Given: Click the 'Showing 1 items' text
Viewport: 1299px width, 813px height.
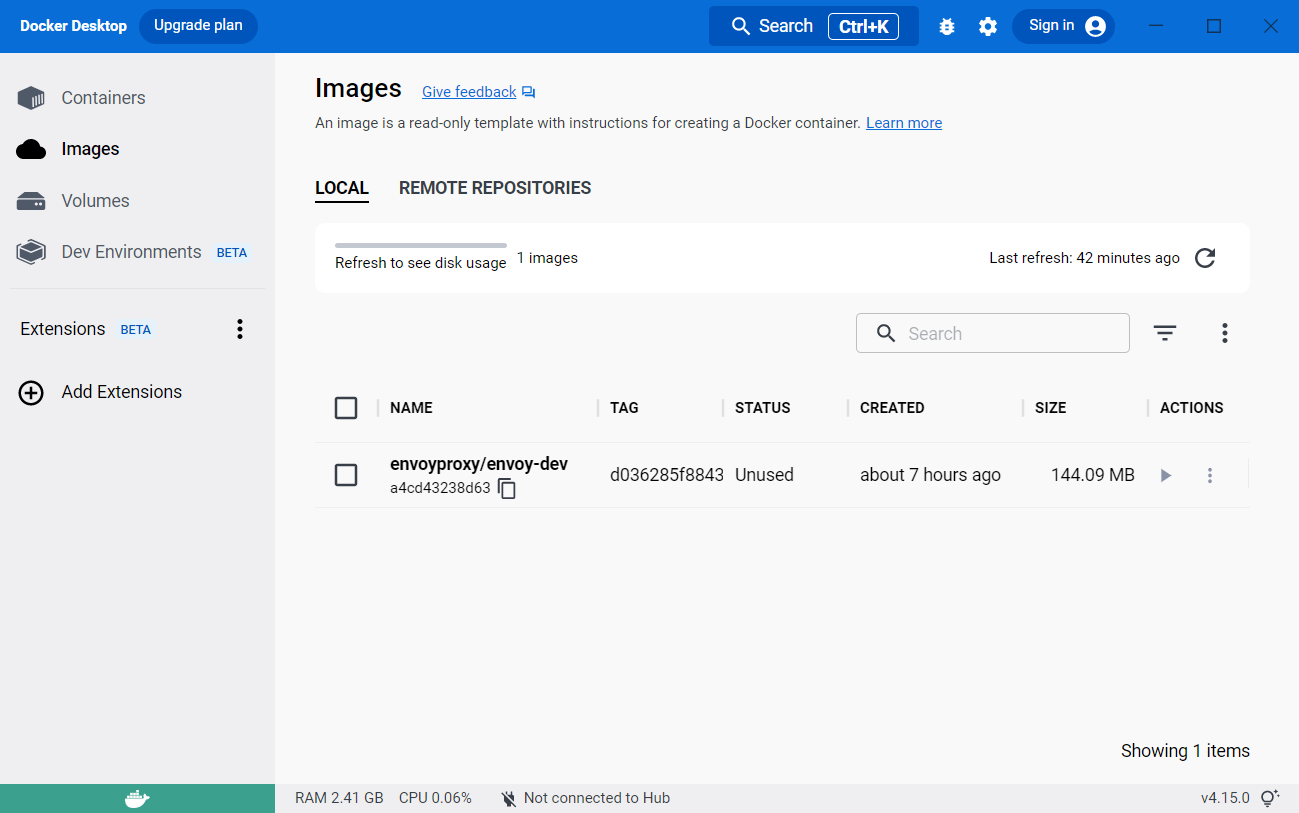Looking at the screenshot, I should [x=1185, y=751].
